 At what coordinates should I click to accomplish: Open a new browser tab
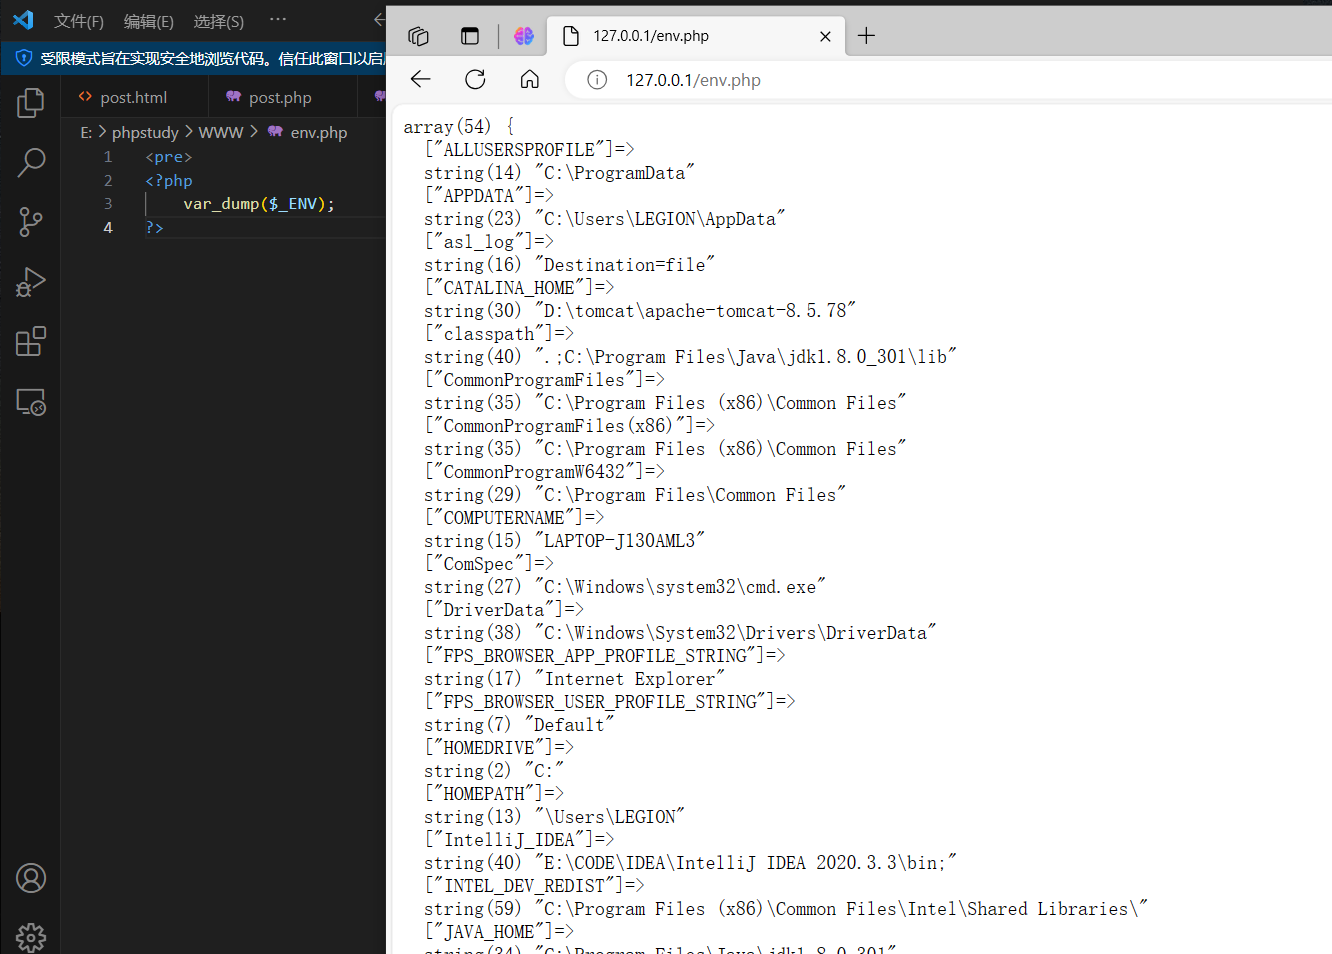[866, 36]
